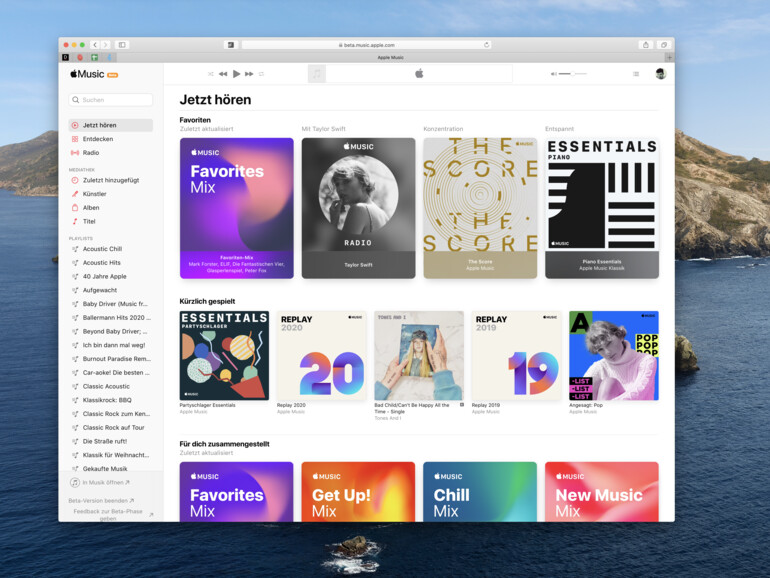Open the Bad Child single cover
This screenshot has height=578, width=770.
[x=419, y=356]
